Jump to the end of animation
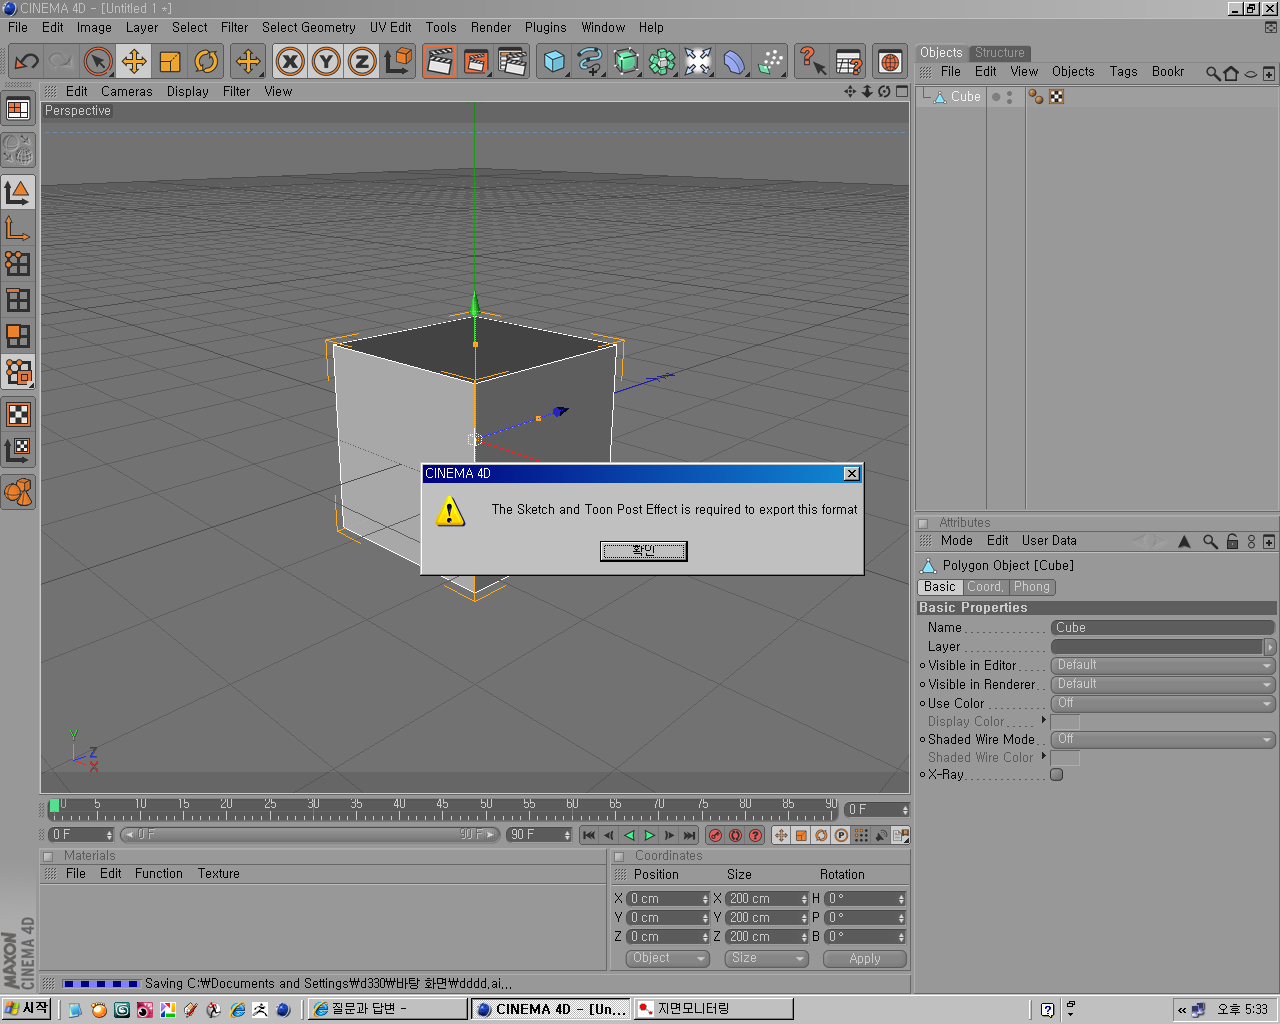This screenshot has width=1280, height=1024. pos(689,835)
